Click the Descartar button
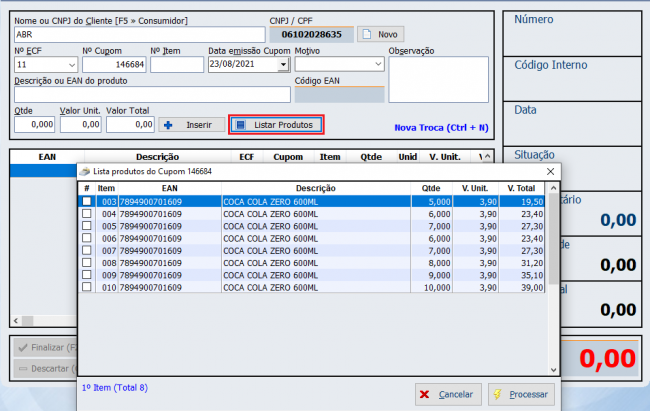The height and width of the screenshot is (411, 650). (x=46, y=368)
